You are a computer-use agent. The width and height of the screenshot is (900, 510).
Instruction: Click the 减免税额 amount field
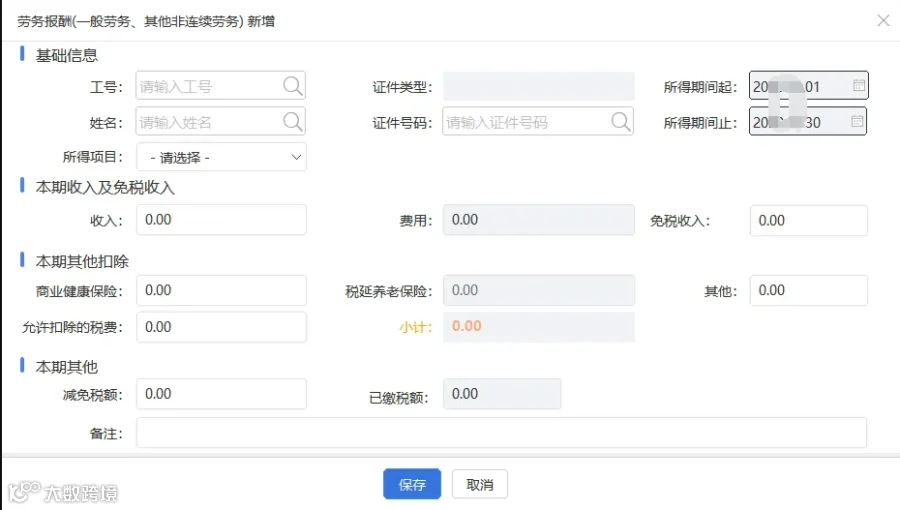click(x=221, y=394)
